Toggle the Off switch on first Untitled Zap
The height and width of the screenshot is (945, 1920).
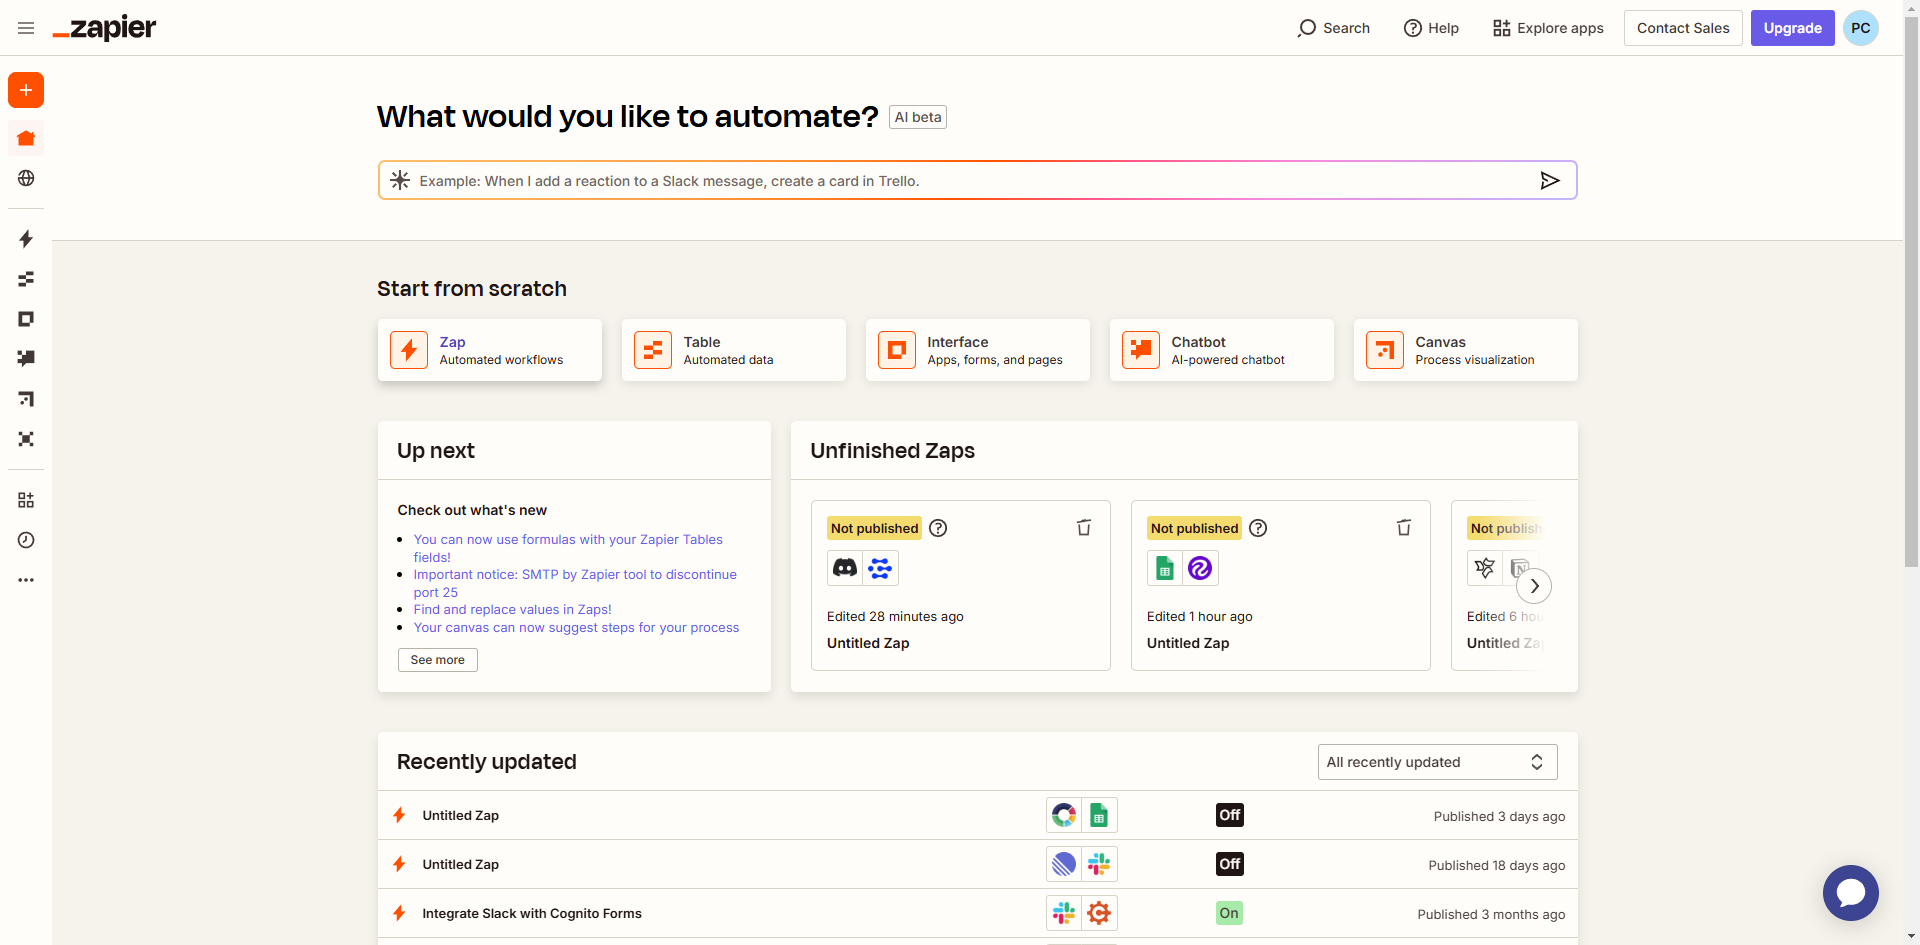pos(1229,815)
